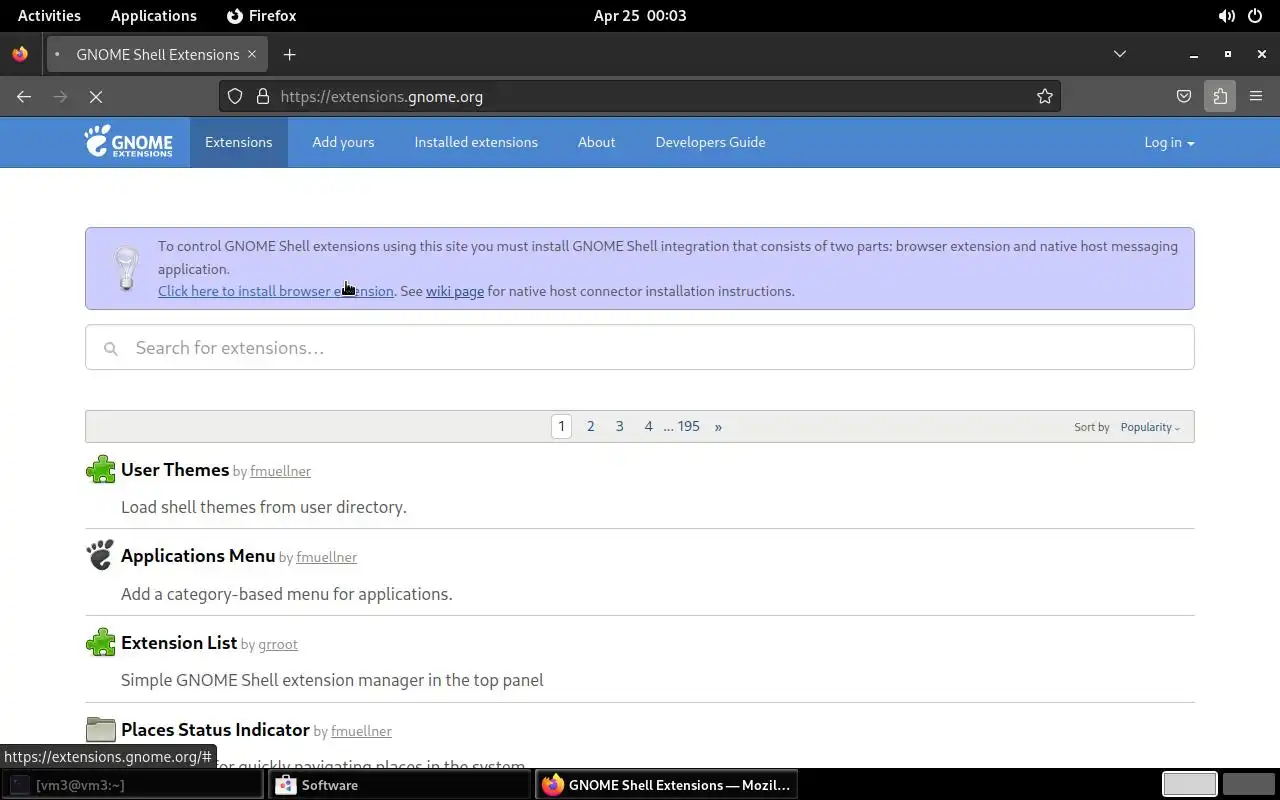1280x800 pixels.
Task: Stop loading the page
Action: point(96,96)
